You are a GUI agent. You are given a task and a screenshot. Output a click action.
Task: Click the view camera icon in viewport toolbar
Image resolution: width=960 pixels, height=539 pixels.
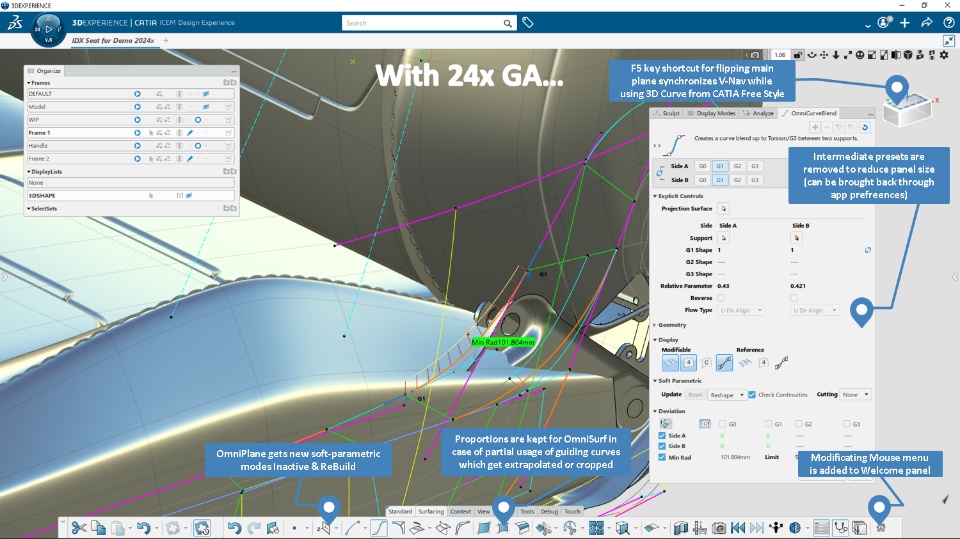(x=755, y=55)
